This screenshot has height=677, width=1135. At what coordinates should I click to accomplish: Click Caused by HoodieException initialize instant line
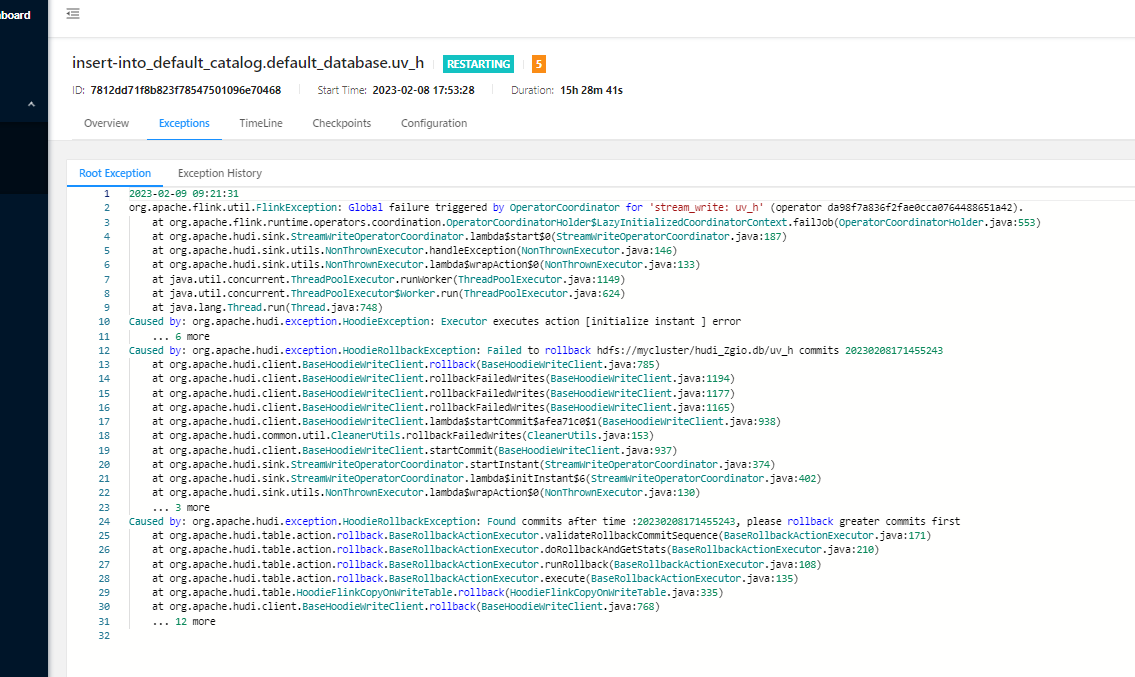(435, 321)
